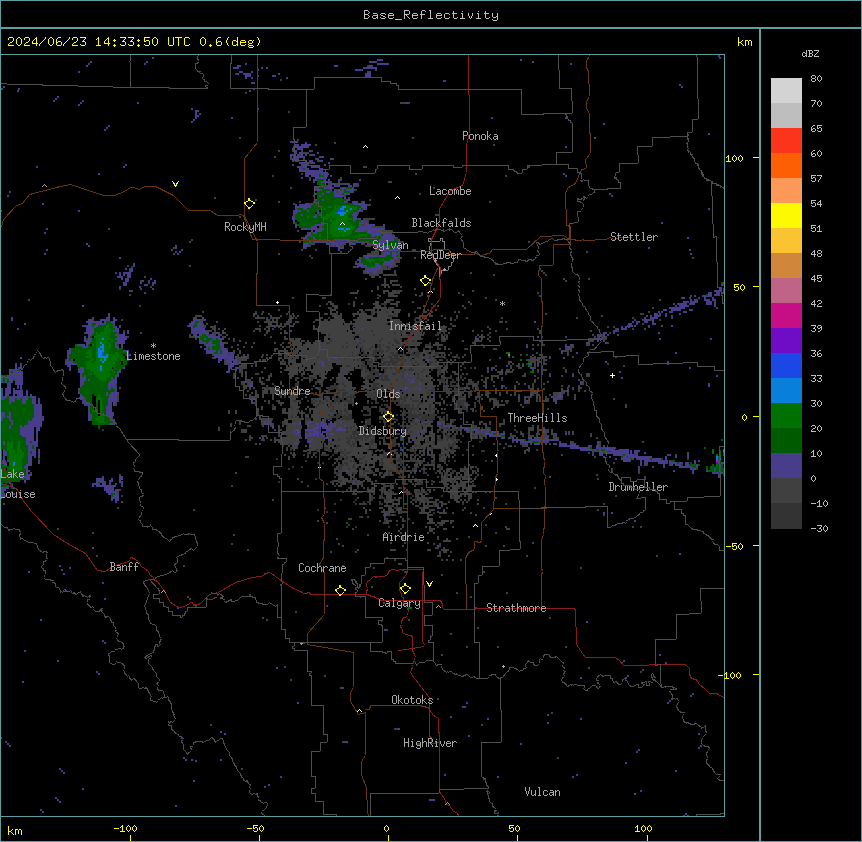Click the Cochrane town label
This screenshot has width=862, height=842.
pos(322,568)
